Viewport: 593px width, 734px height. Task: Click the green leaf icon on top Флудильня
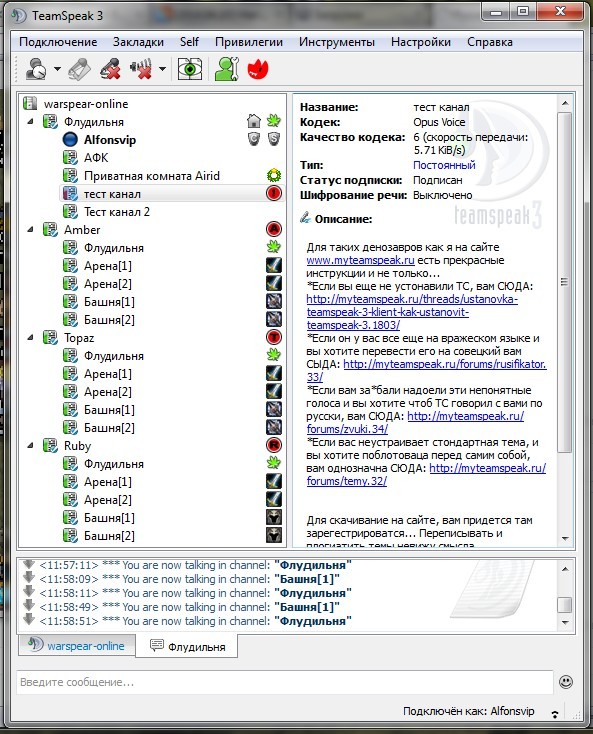(274, 121)
